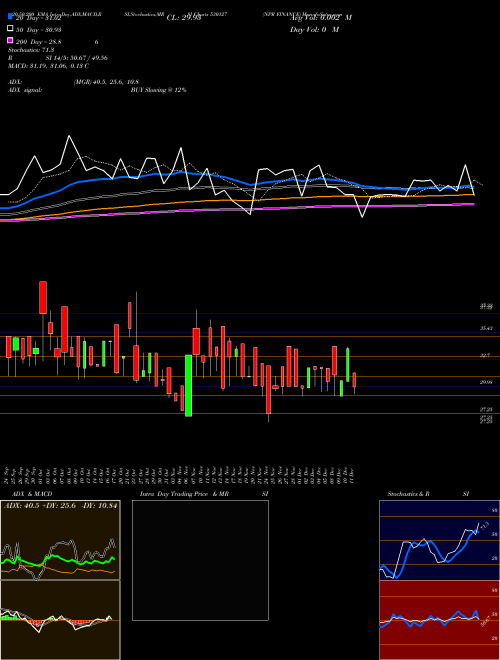Select the '200 Day - 28.8' legend text

pos(39,42)
